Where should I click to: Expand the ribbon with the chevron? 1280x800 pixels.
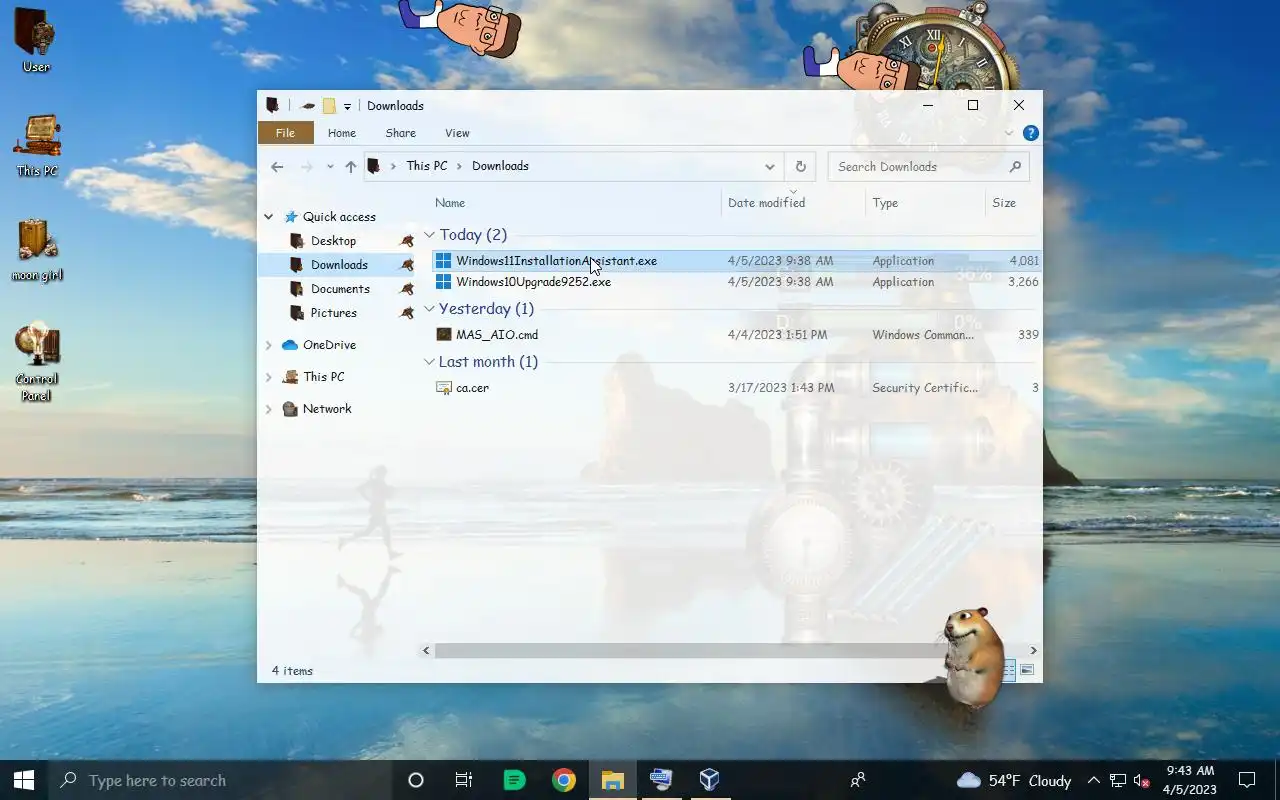1009,133
